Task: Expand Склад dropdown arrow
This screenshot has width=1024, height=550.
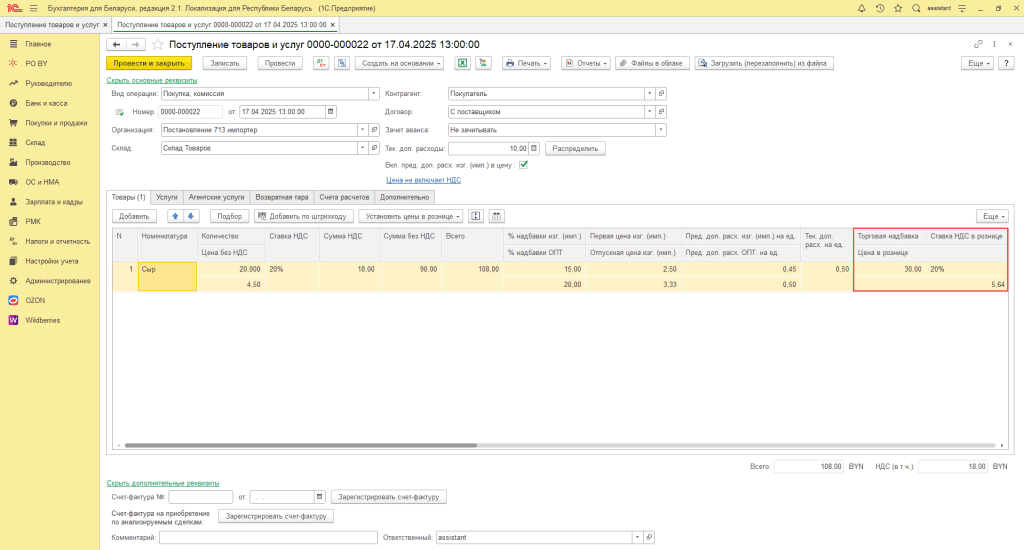Action: [362, 148]
